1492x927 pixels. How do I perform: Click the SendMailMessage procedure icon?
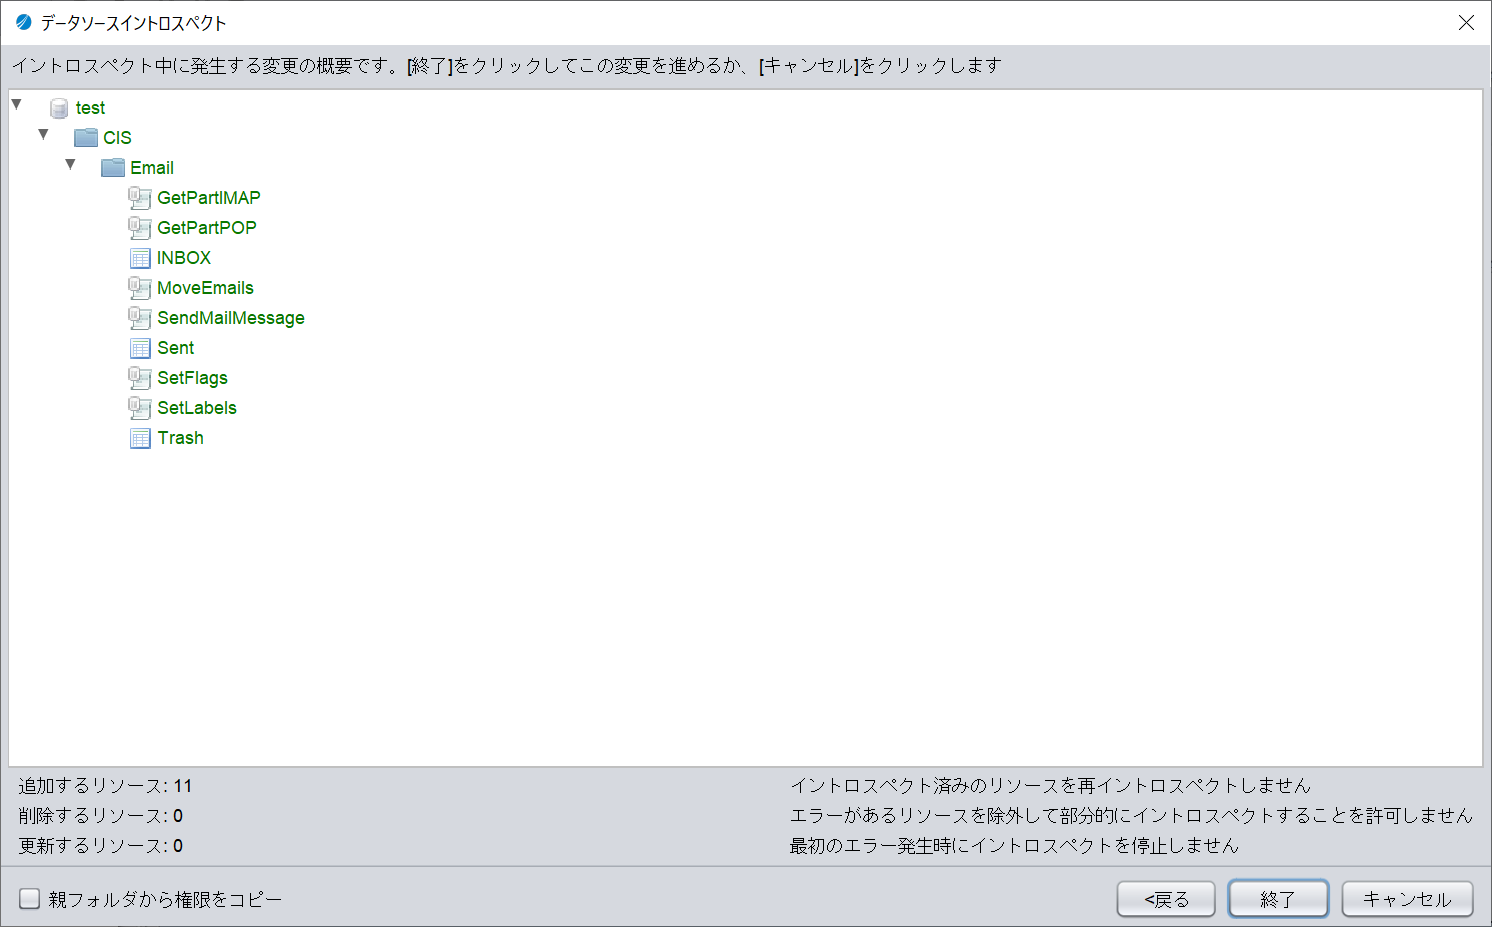click(140, 318)
